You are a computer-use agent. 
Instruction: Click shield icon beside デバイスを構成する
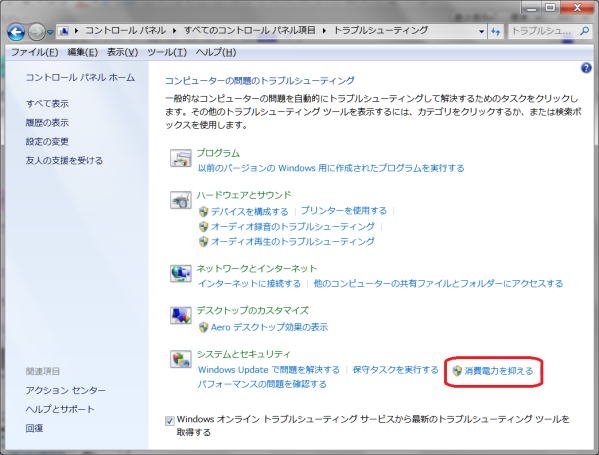click(204, 212)
